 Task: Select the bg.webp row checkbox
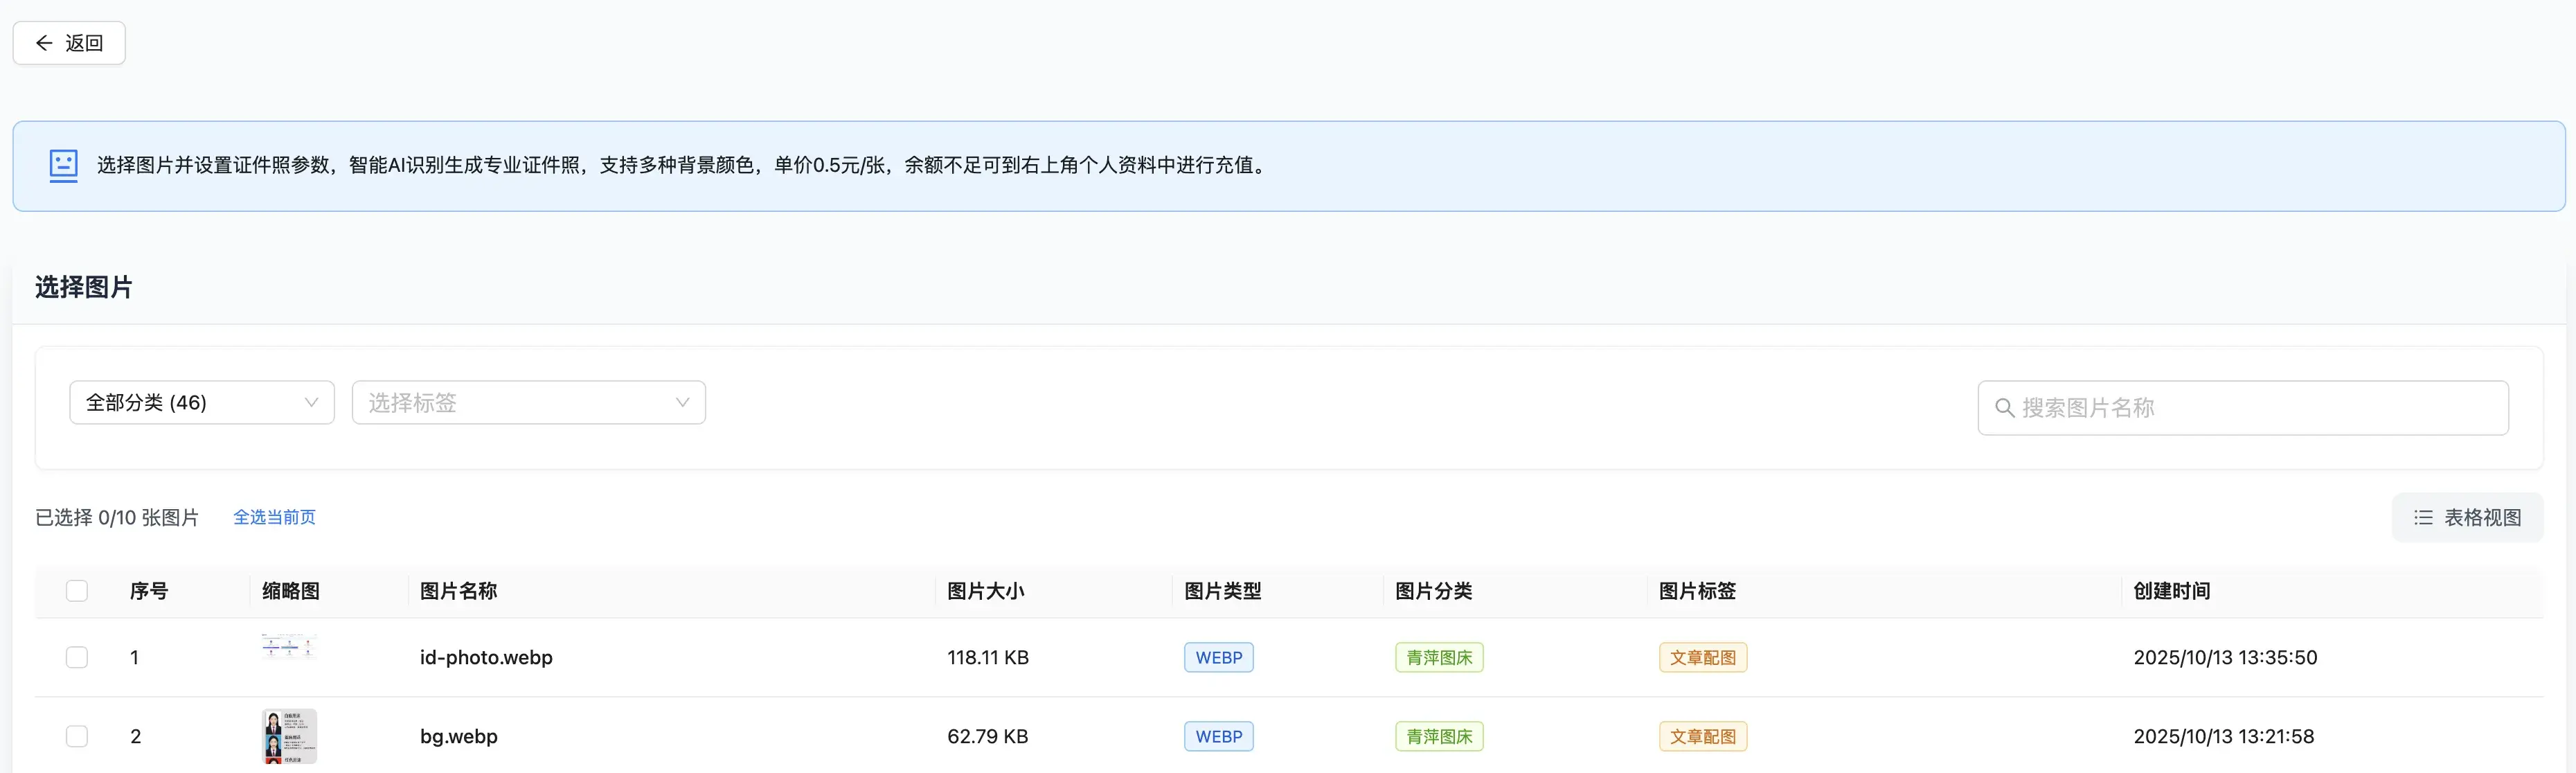pyautogui.click(x=77, y=737)
